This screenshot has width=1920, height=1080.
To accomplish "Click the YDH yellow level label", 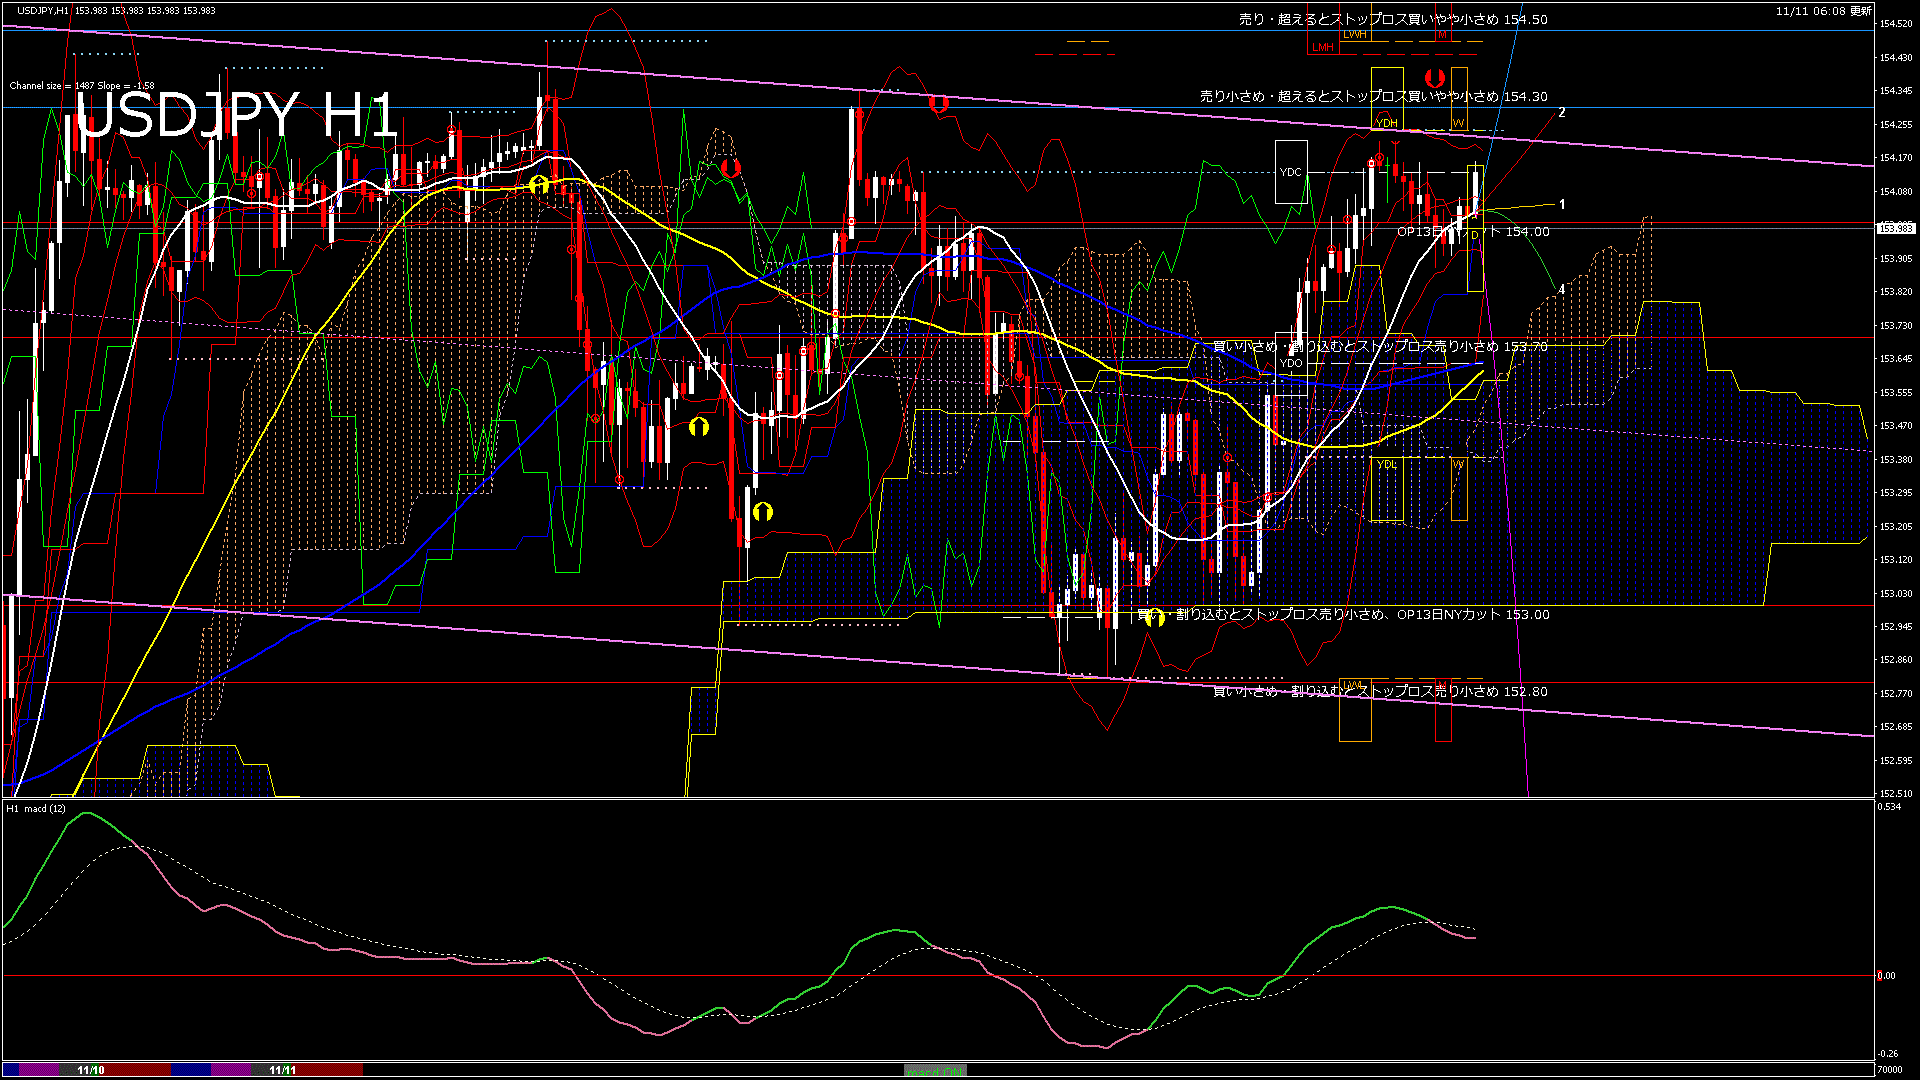I will (1386, 123).
